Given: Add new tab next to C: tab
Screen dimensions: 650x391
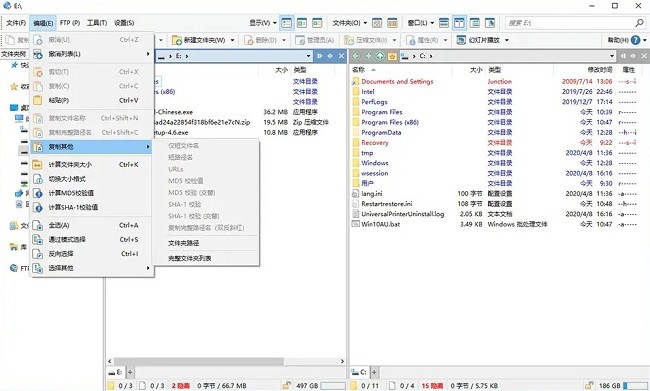Looking at the screenshot, I should (x=374, y=372).
